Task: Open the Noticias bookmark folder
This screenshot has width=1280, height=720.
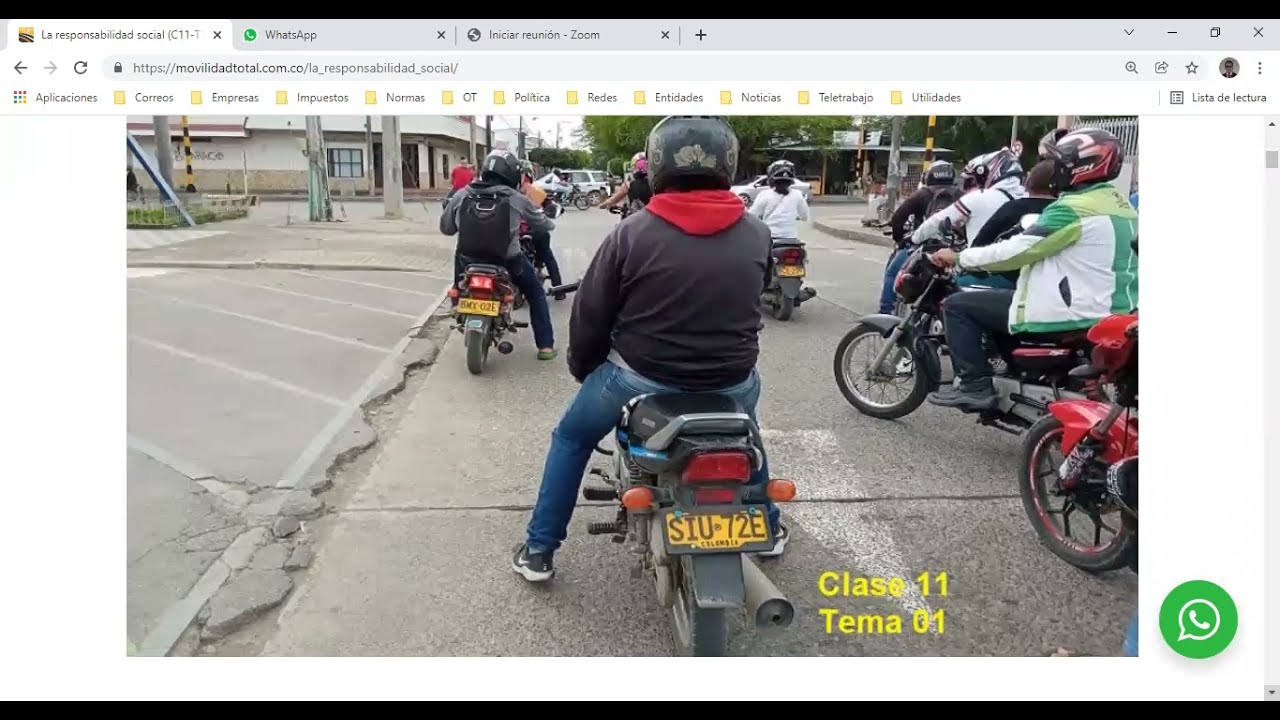Action: [x=751, y=98]
